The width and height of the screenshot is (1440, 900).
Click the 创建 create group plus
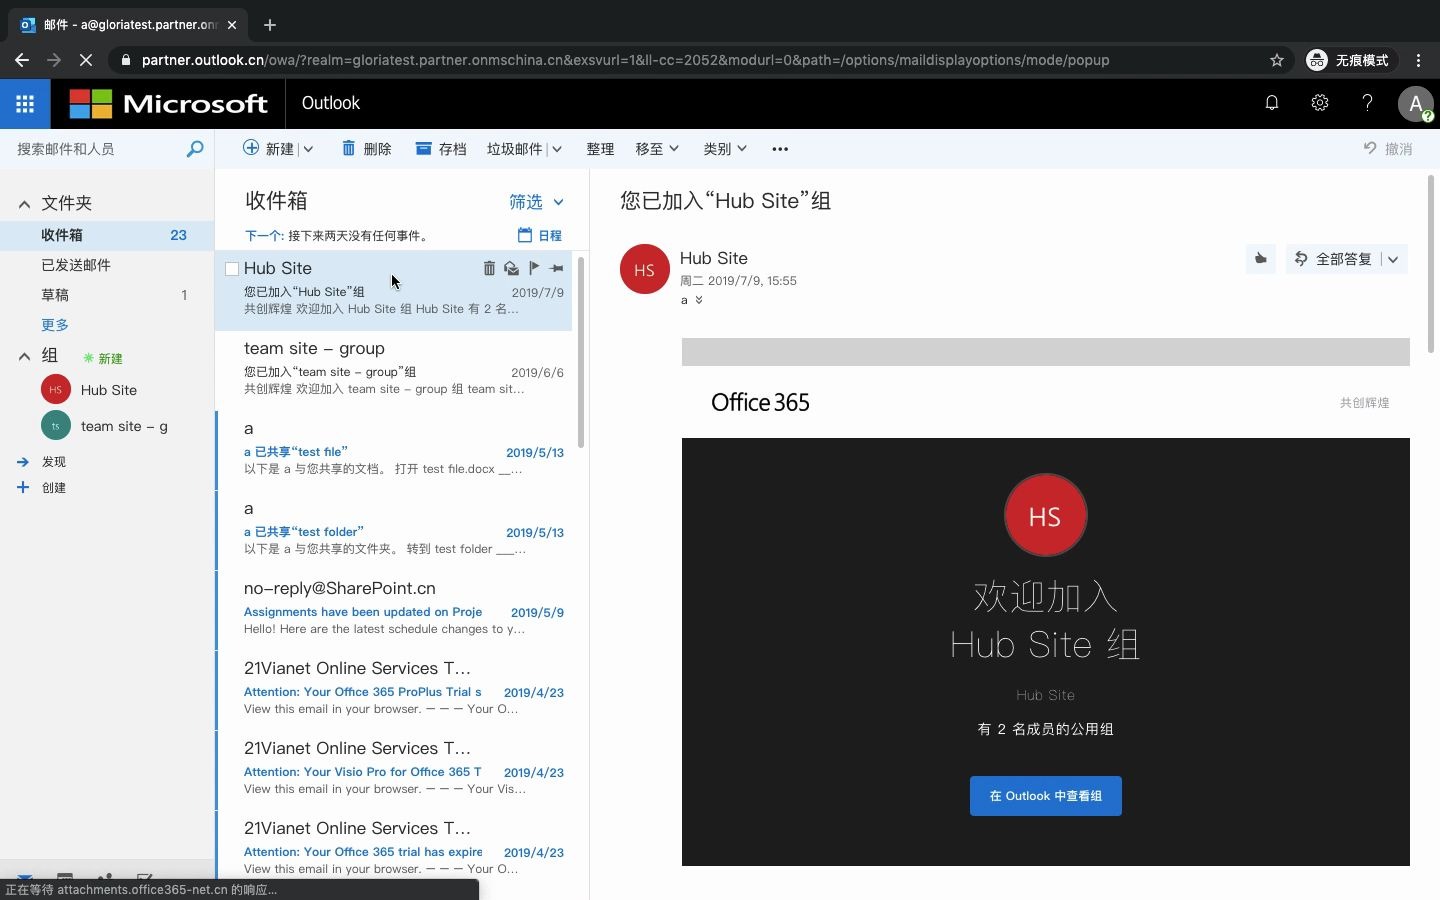[x=23, y=488]
